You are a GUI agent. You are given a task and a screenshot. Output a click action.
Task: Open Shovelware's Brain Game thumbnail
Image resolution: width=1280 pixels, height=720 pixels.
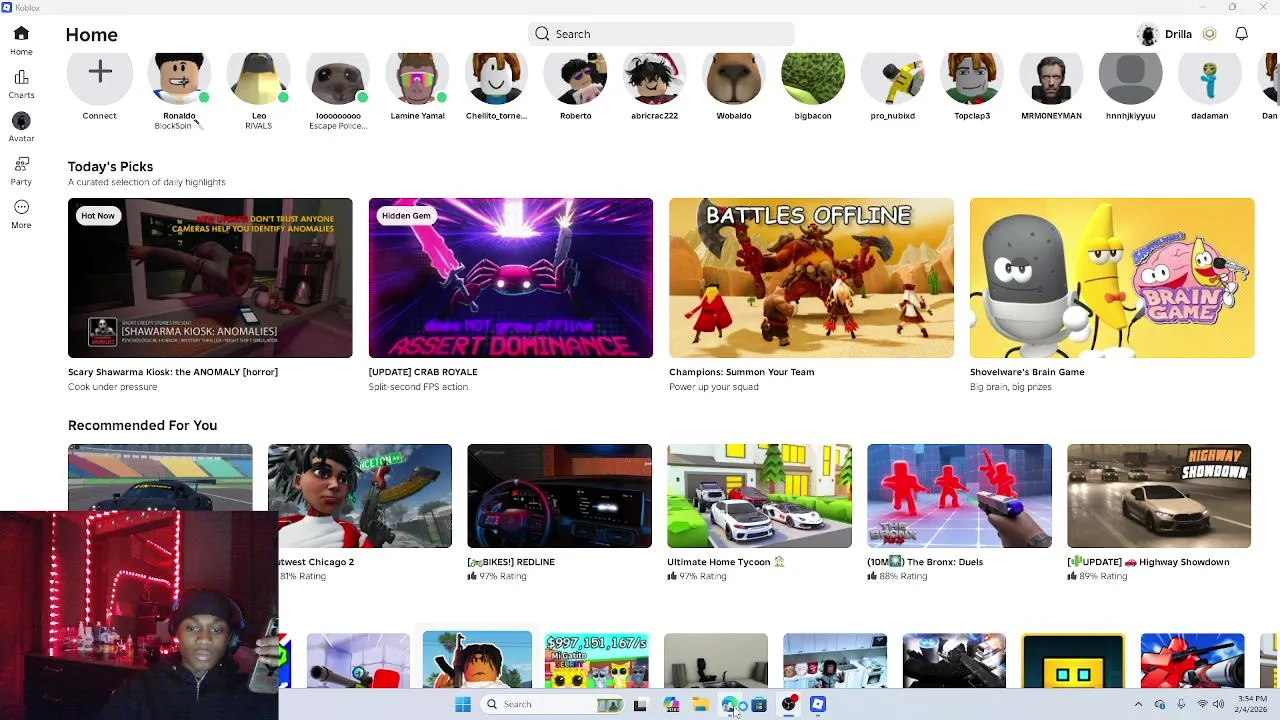point(1112,278)
